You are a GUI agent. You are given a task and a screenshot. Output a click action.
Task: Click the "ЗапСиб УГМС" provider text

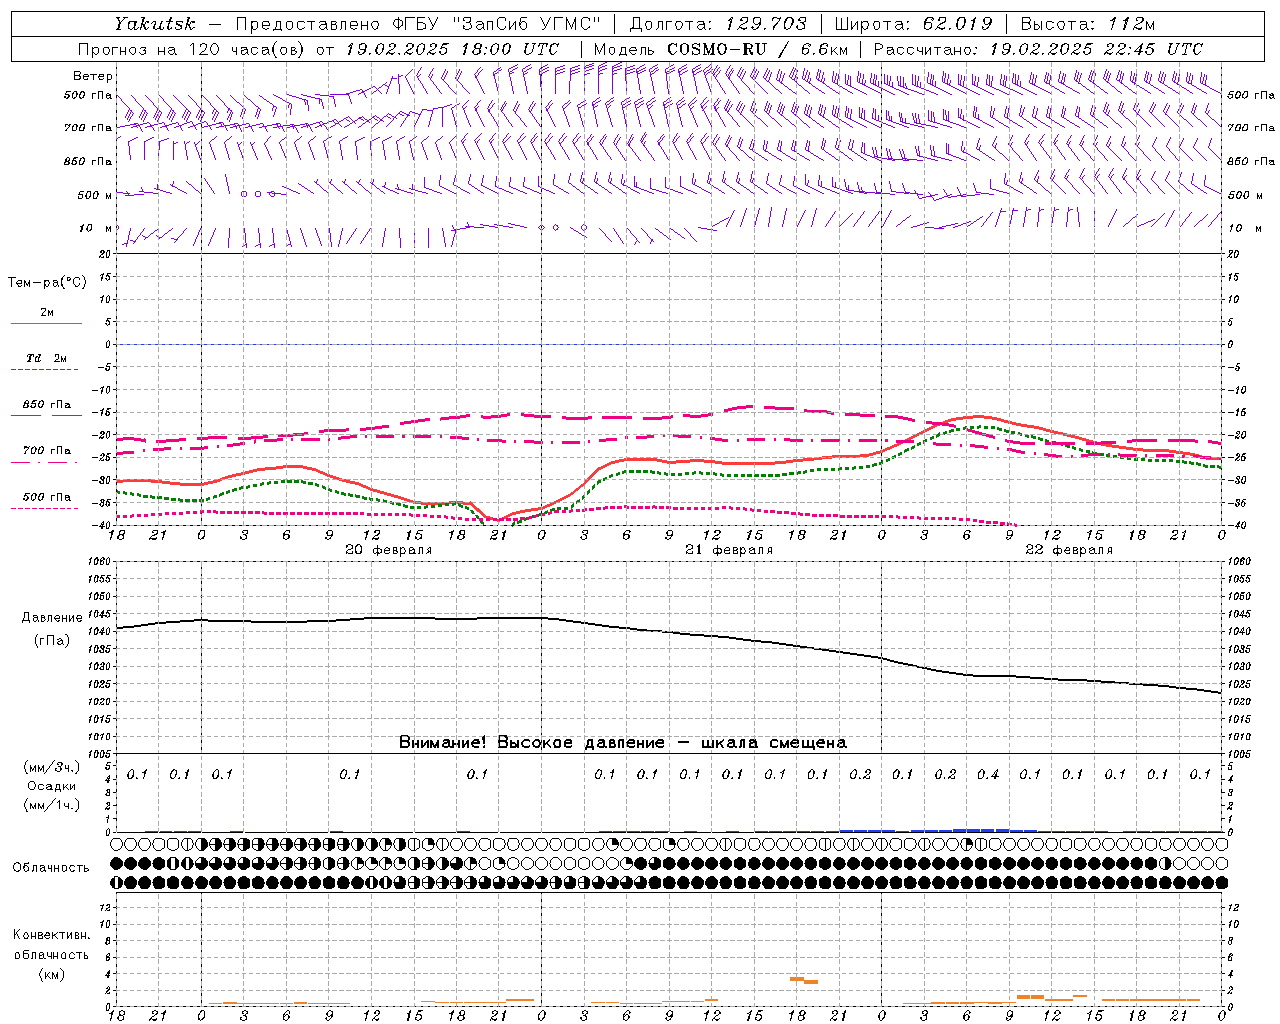click(526, 24)
